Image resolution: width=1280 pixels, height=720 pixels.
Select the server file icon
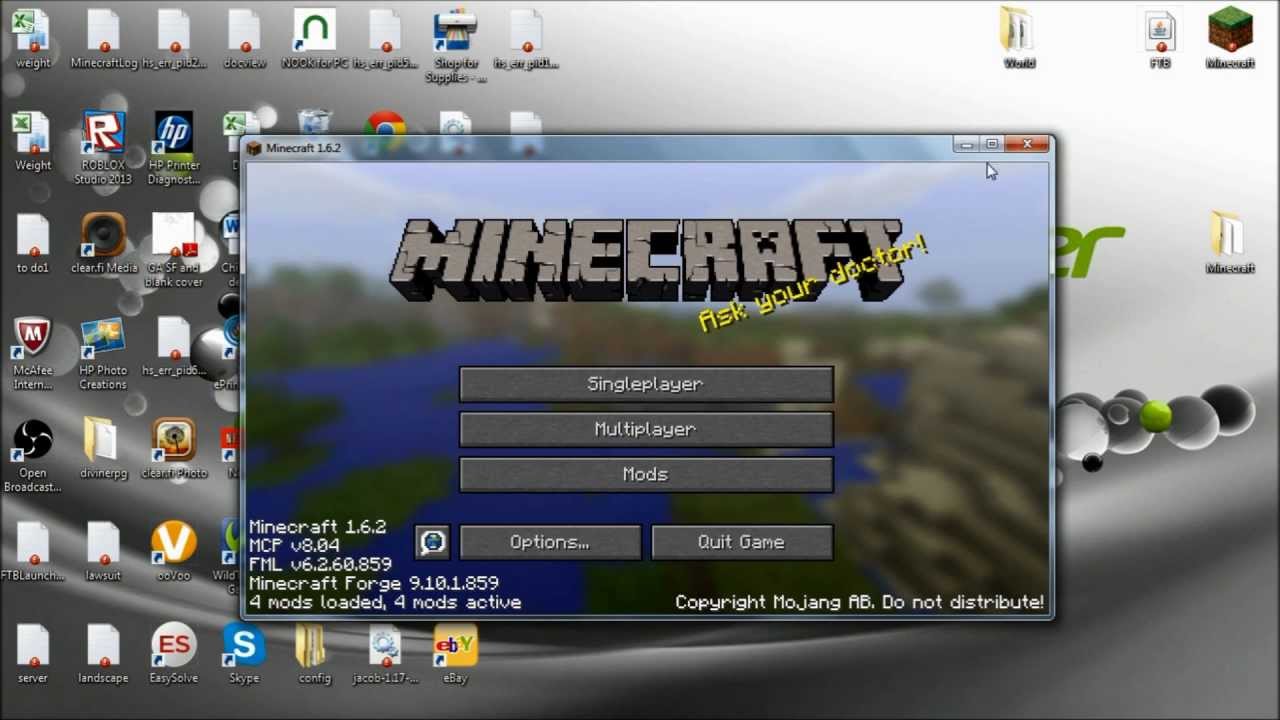coord(33,654)
